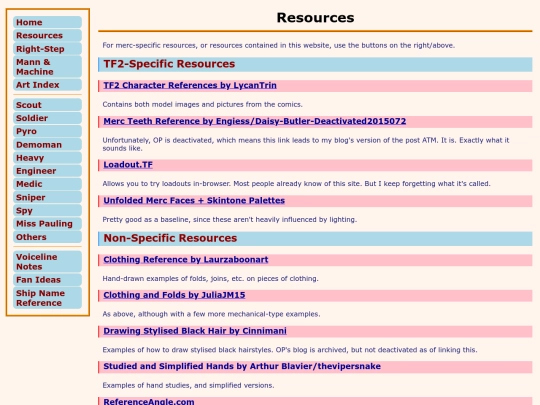Screen dimensions: 540x405
Task: Open the Art Index page
Action: pos(48,85)
